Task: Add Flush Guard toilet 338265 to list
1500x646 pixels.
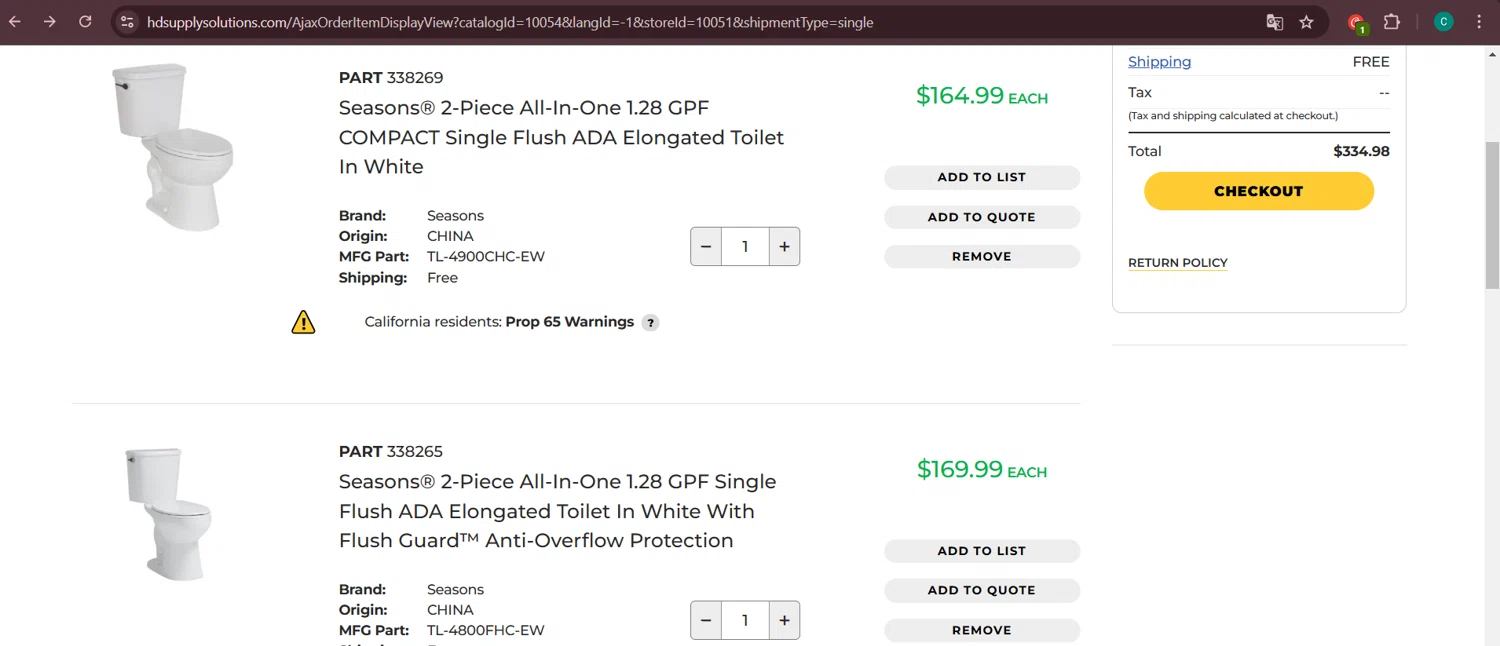Action: [982, 551]
